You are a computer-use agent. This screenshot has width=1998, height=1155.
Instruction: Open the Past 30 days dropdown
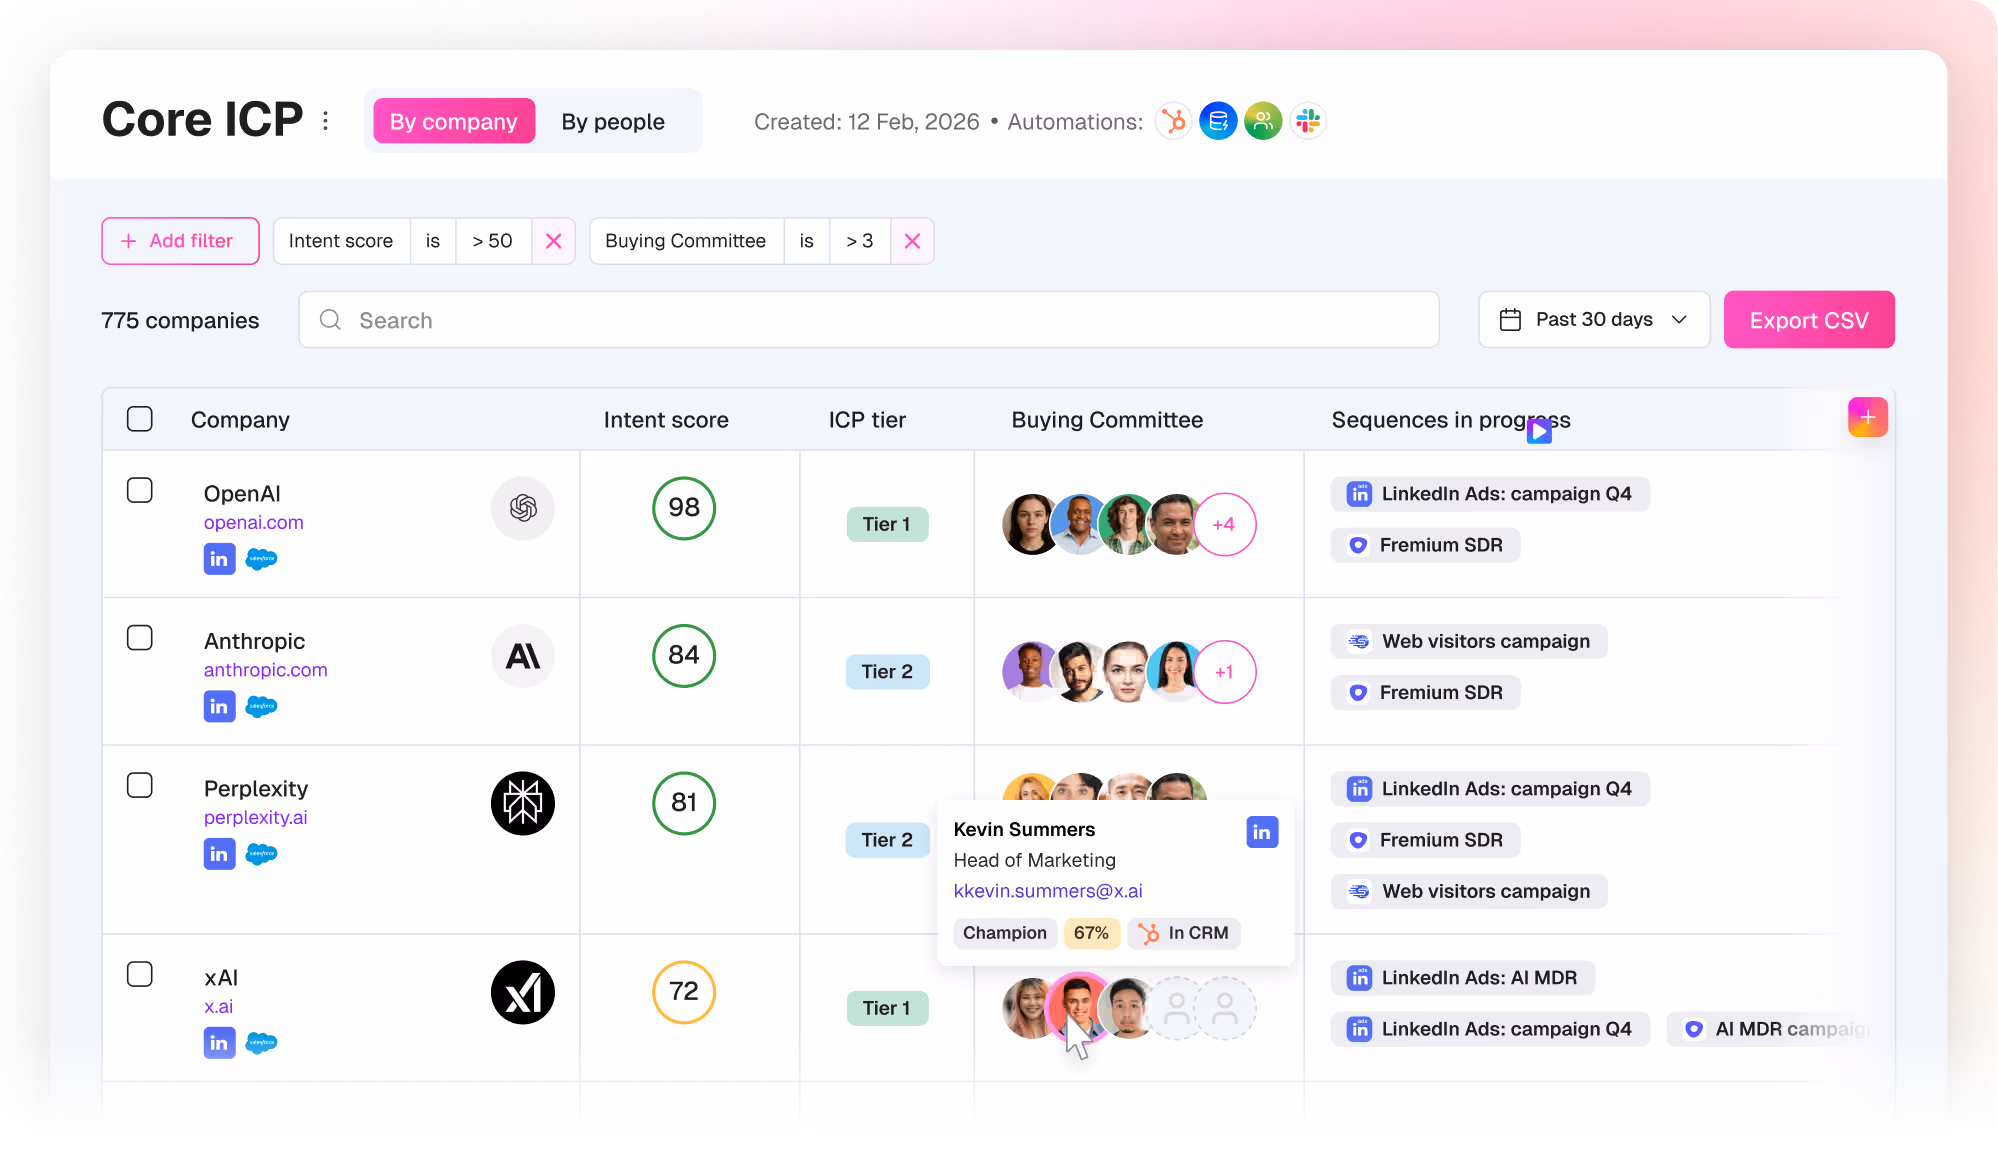tap(1594, 319)
